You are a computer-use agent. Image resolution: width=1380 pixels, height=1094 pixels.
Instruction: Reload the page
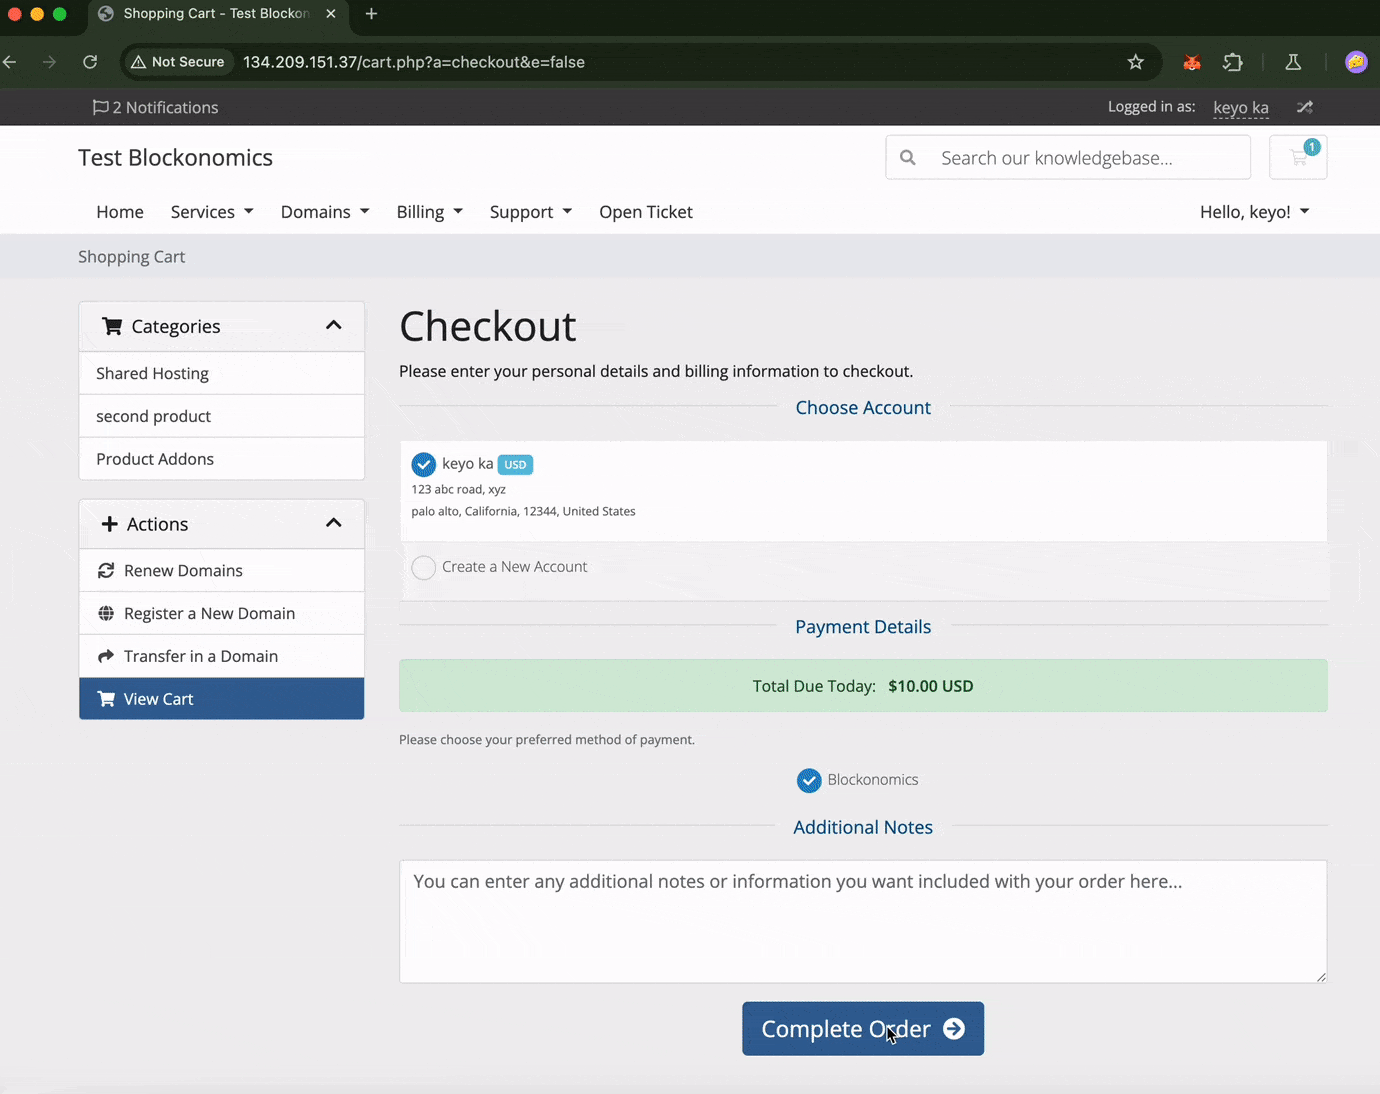(x=90, y=62)
